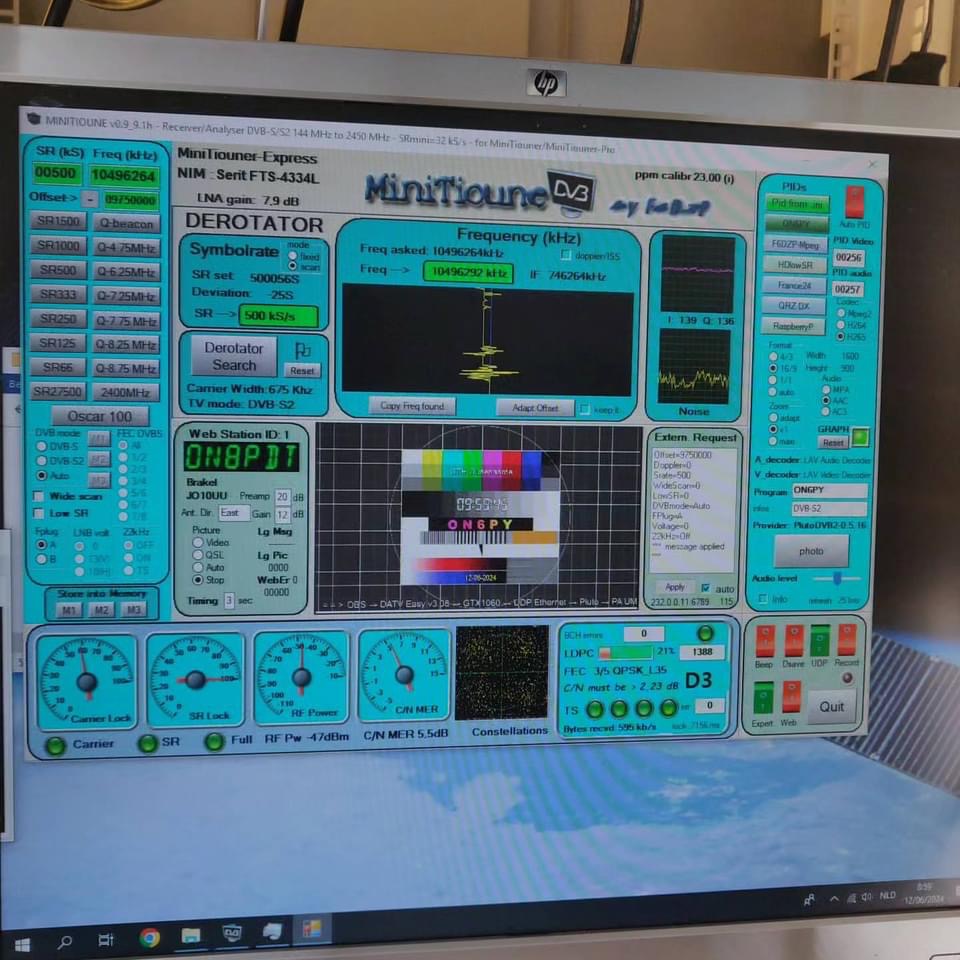Click the Ant. Dir. East field
Screen dimensions: 960x960
tap(233, 513)
